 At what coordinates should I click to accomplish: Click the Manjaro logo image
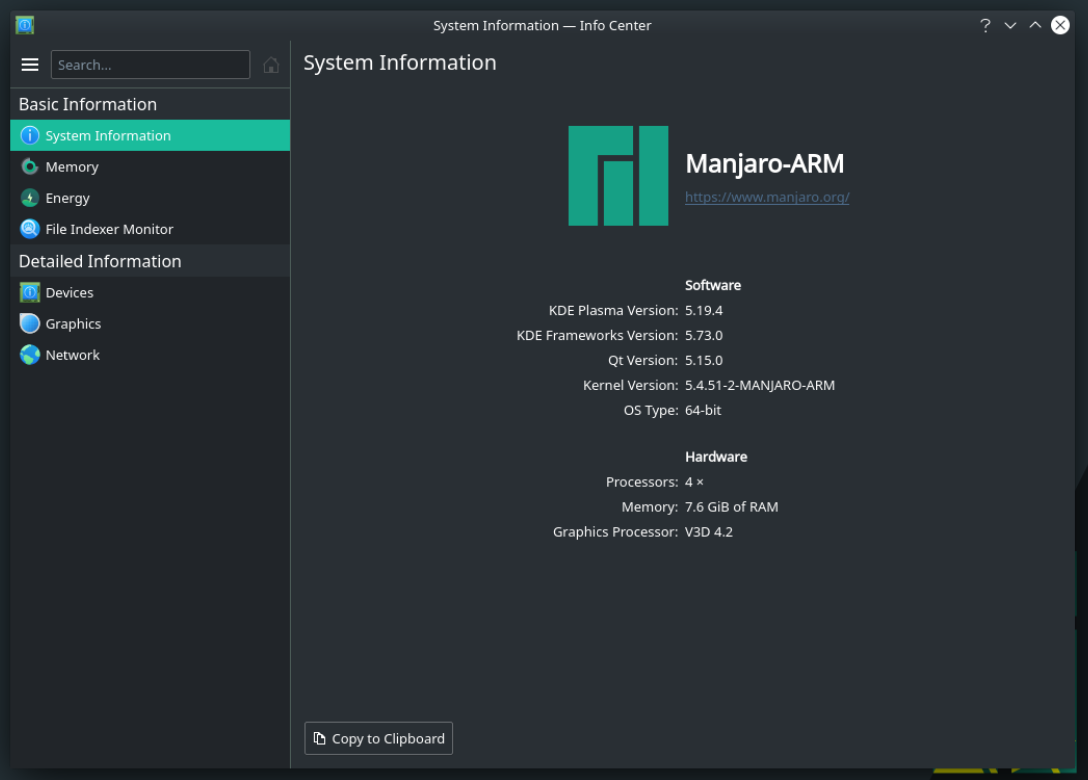(618, 176)
